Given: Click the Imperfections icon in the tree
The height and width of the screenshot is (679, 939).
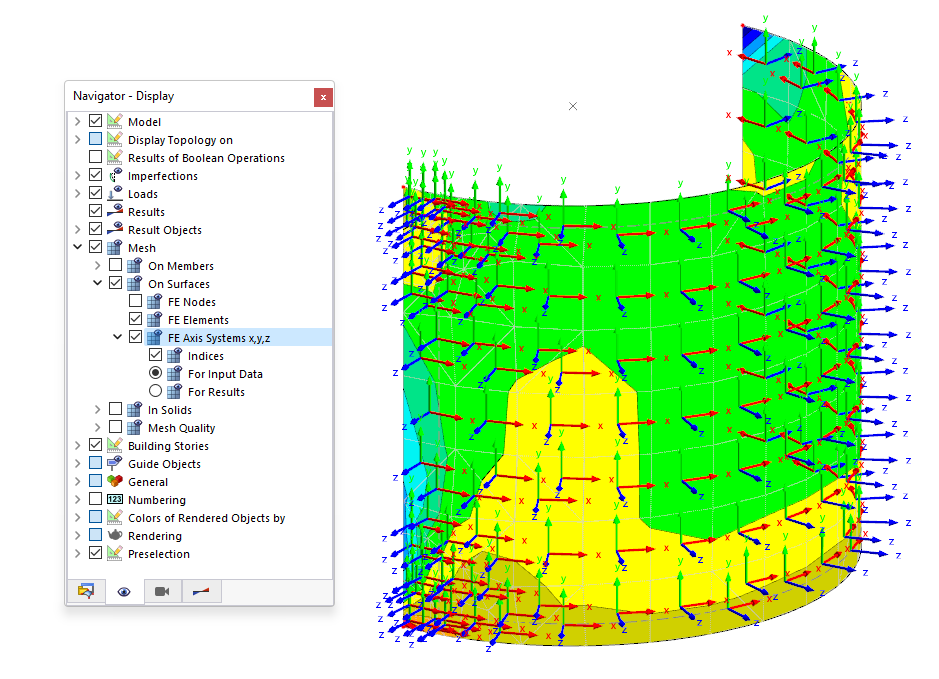Looking at the screenshot, I should tap(113, 175).
